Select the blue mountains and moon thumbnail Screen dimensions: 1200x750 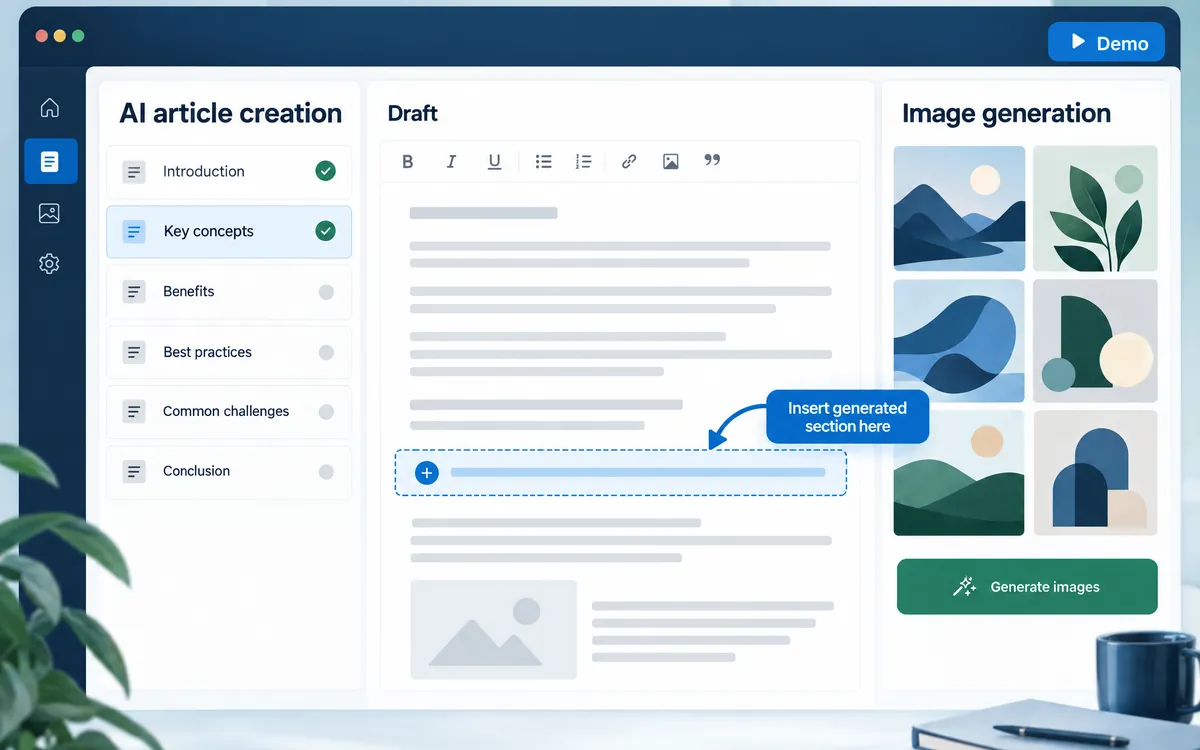coord(959,208)
